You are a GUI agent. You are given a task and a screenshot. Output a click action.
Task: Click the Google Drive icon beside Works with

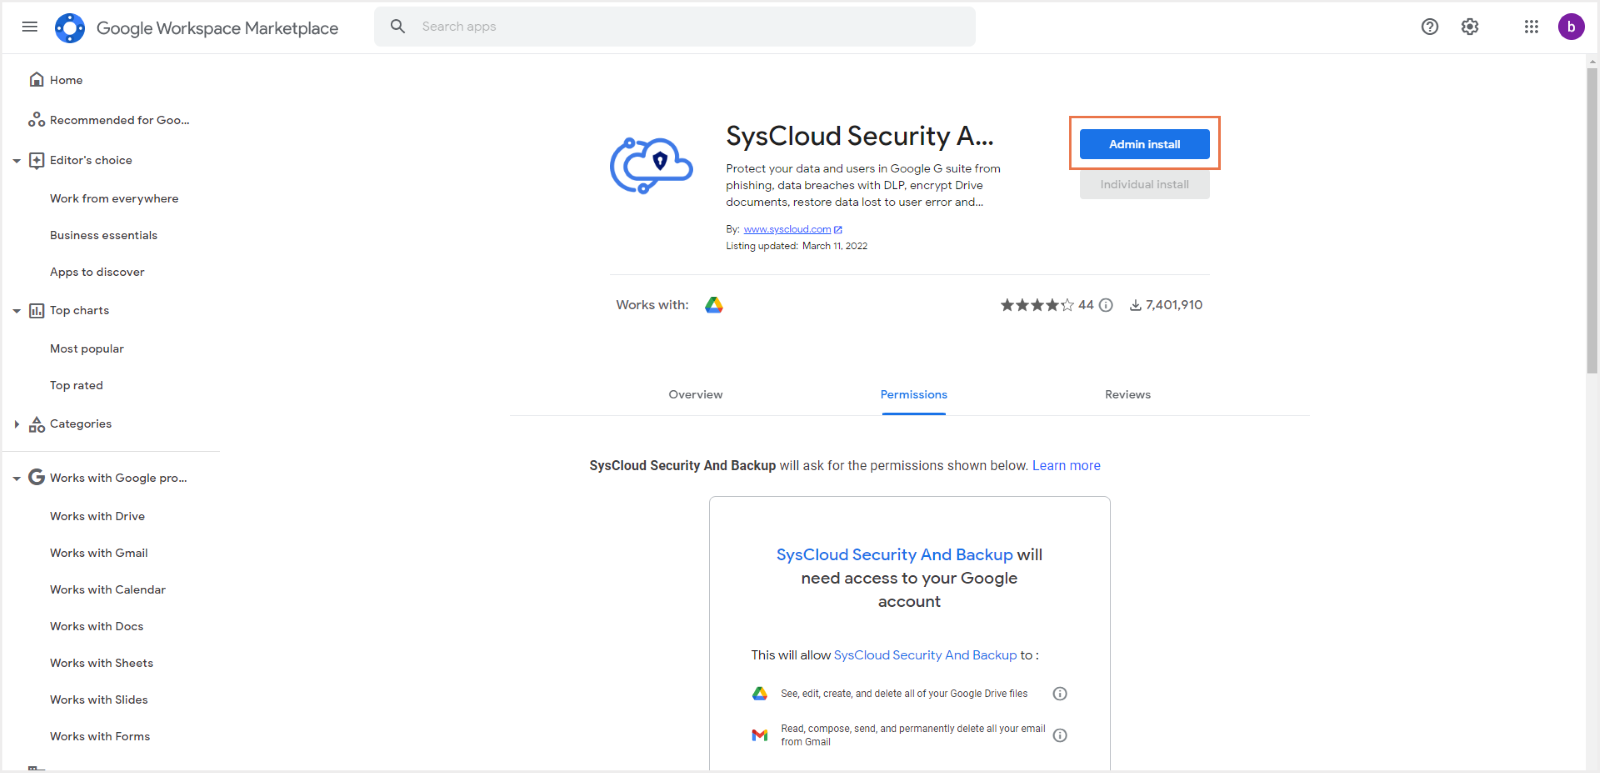point(714,305)
